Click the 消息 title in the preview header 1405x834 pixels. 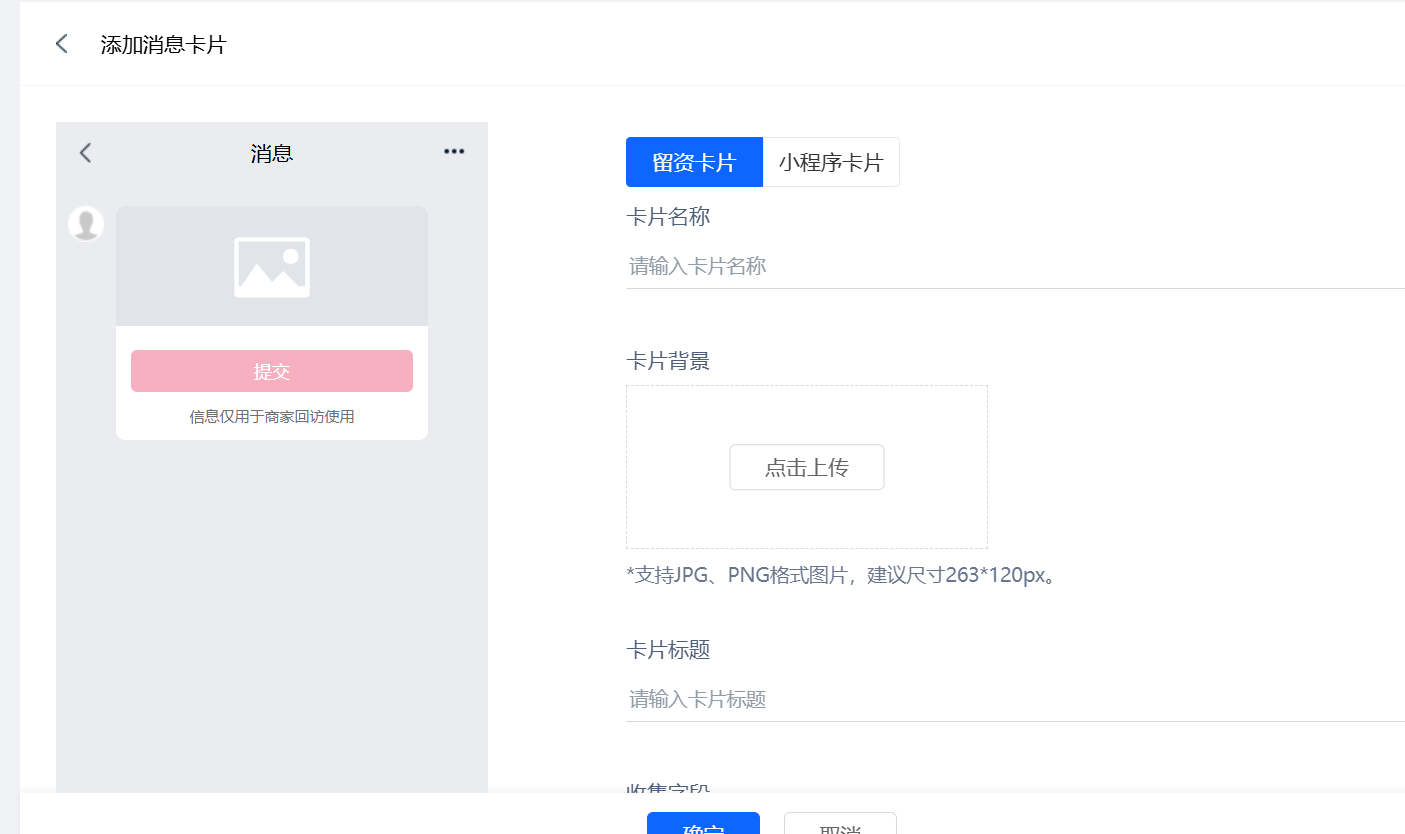pyautogui.click(x=271, y=153)
